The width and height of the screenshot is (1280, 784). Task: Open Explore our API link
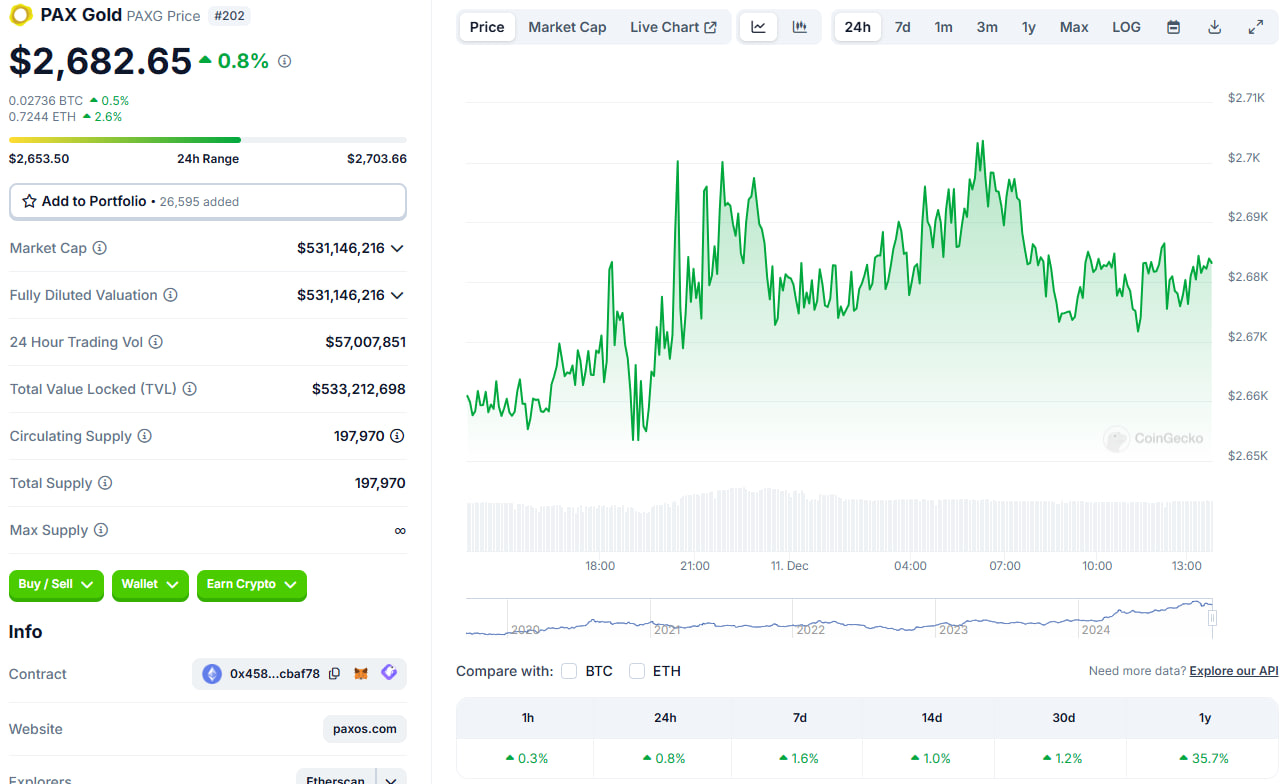pyautogui.click(x=1234, y=671)
